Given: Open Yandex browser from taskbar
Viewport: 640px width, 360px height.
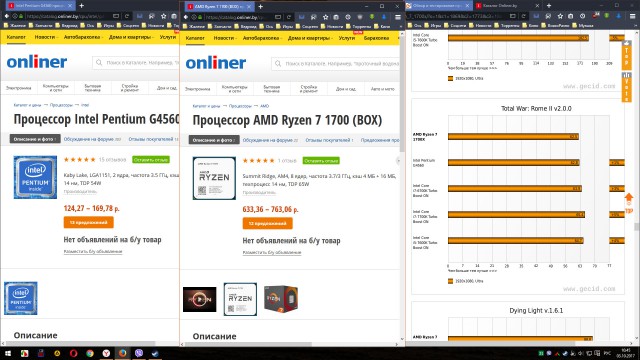Looking at the screenshot, I should 106,353.
